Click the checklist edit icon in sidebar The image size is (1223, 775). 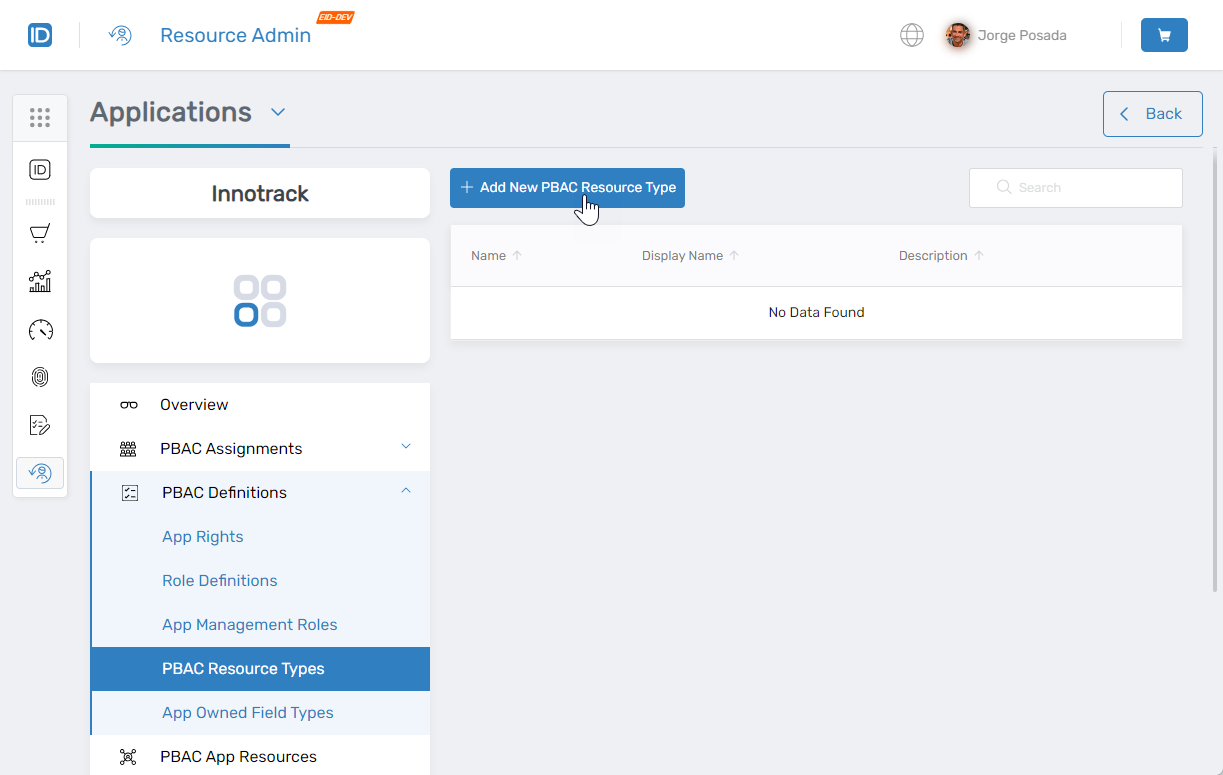click(x=40, y=425)
